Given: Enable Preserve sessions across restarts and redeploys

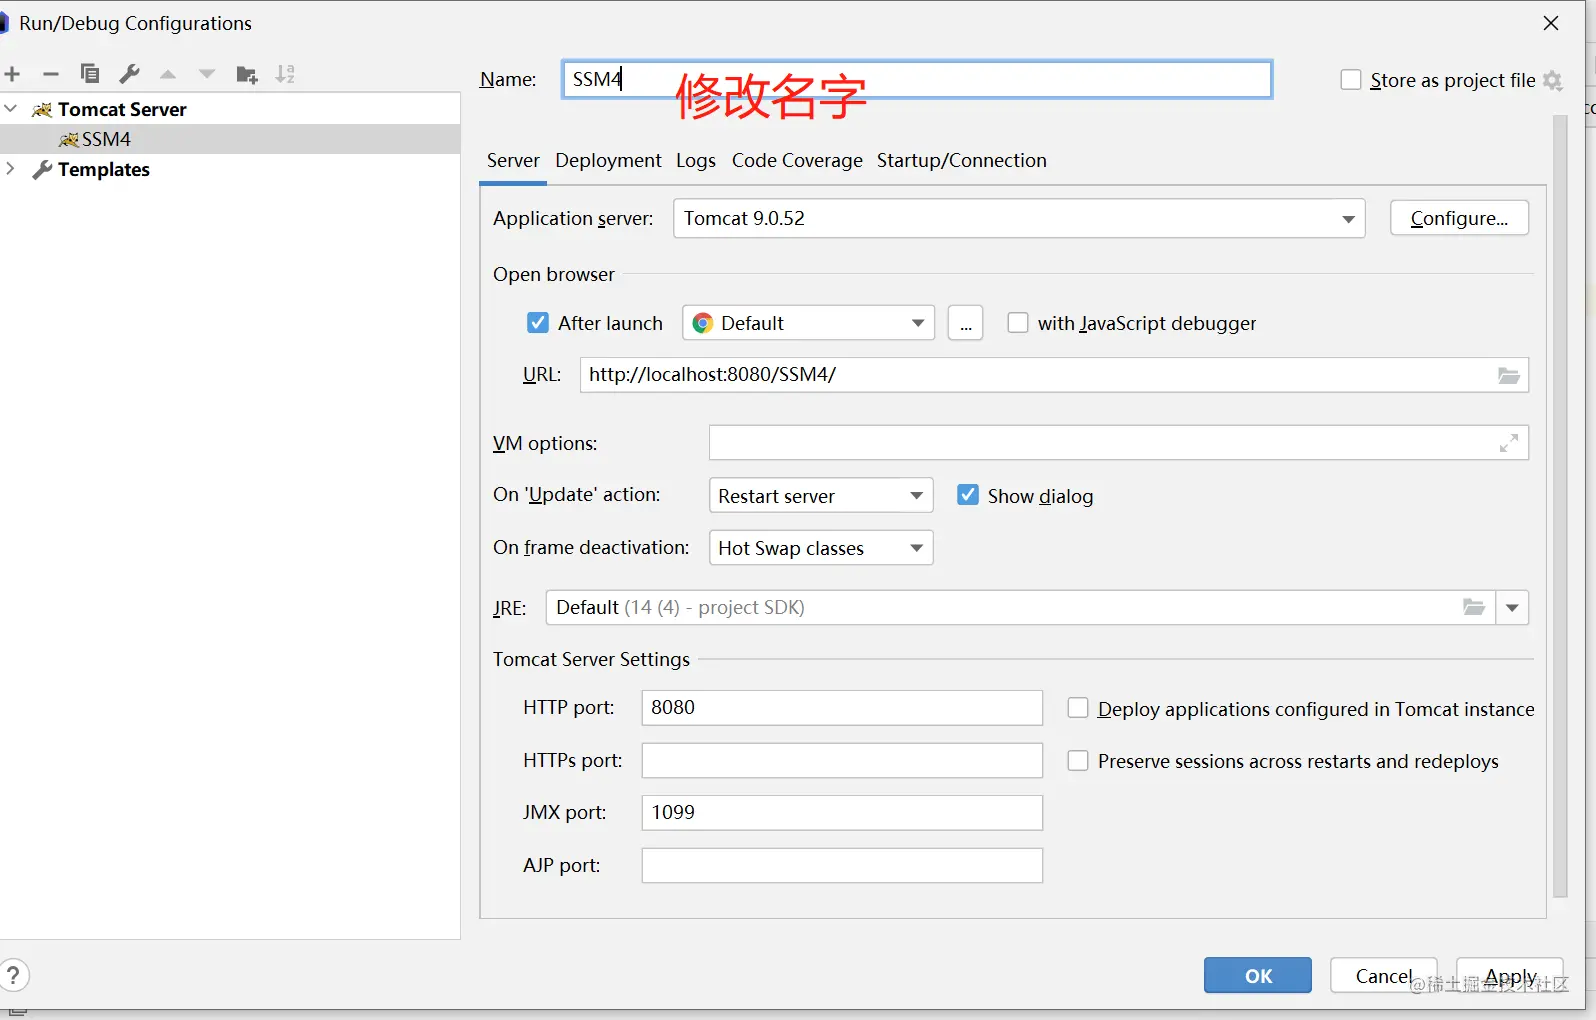Looking at the screenshot, I should tap(1078, 761).
